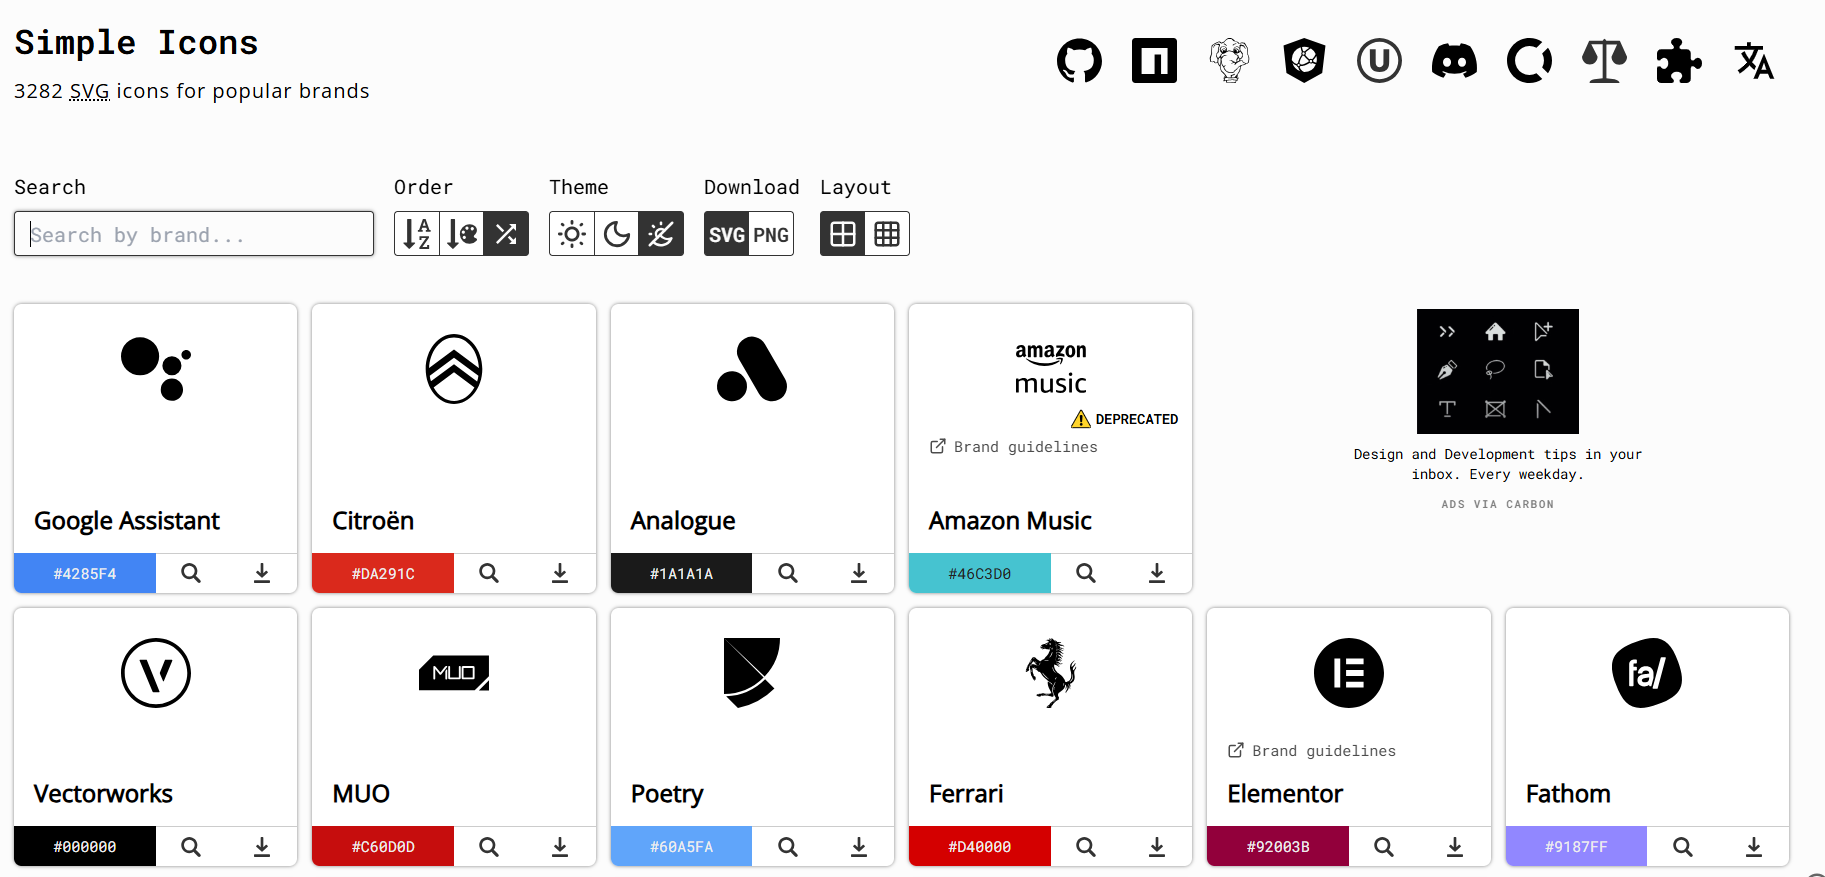Copy Google Assistant color #4285F4

pyautogui.click(x=85, y=574)
